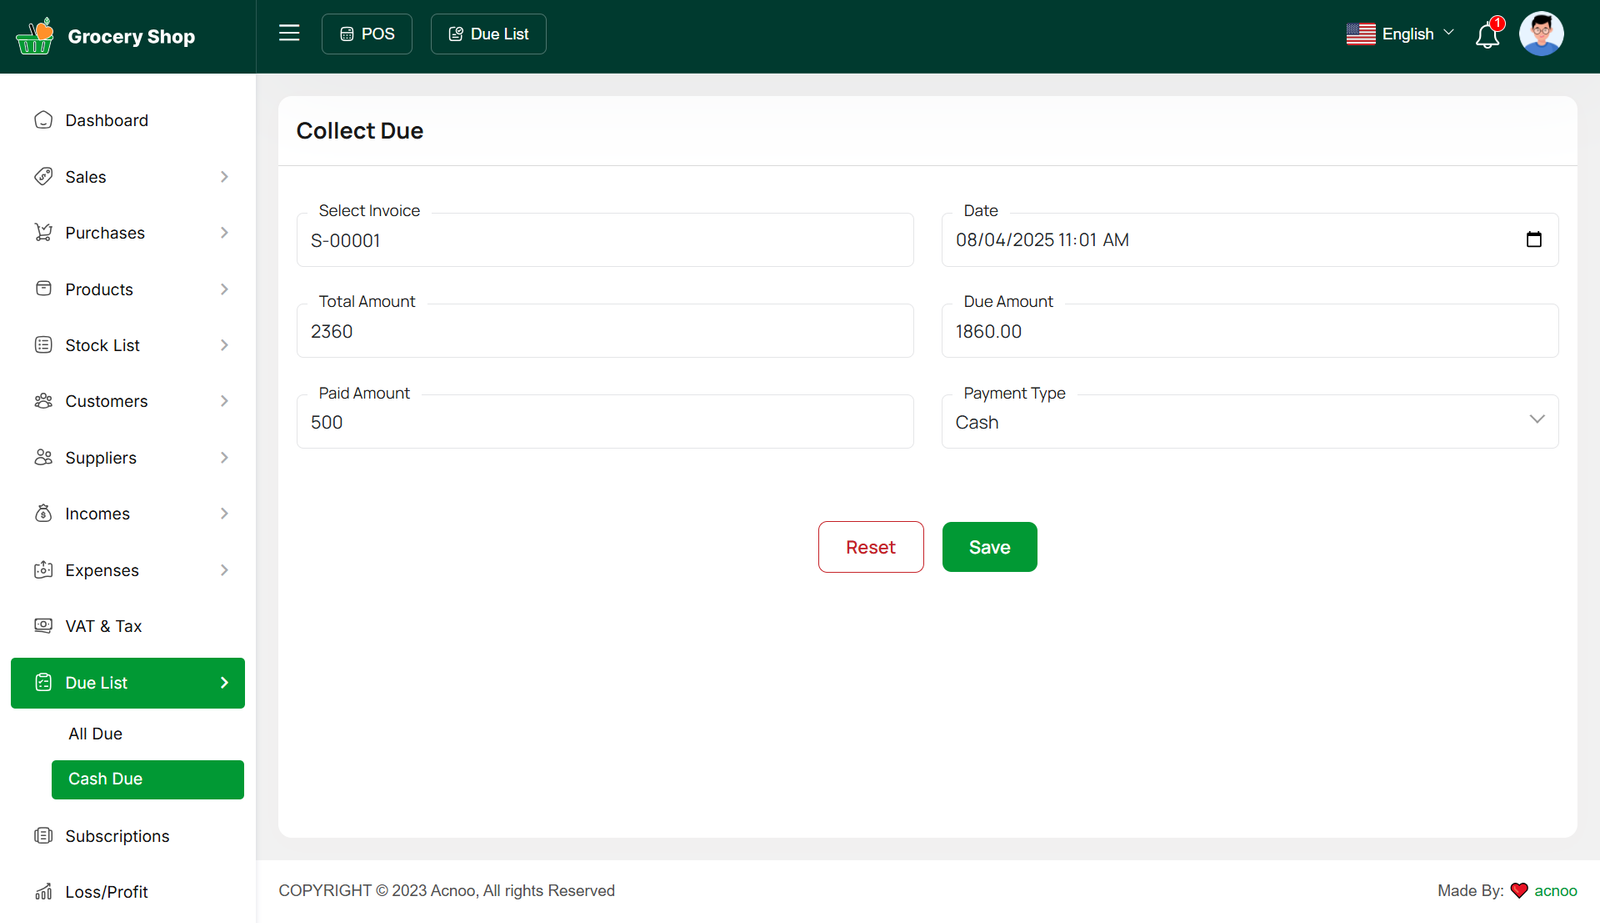Click the Loss/Profit chart icon
Screen dimensions: 1600x923
[43, 892]
